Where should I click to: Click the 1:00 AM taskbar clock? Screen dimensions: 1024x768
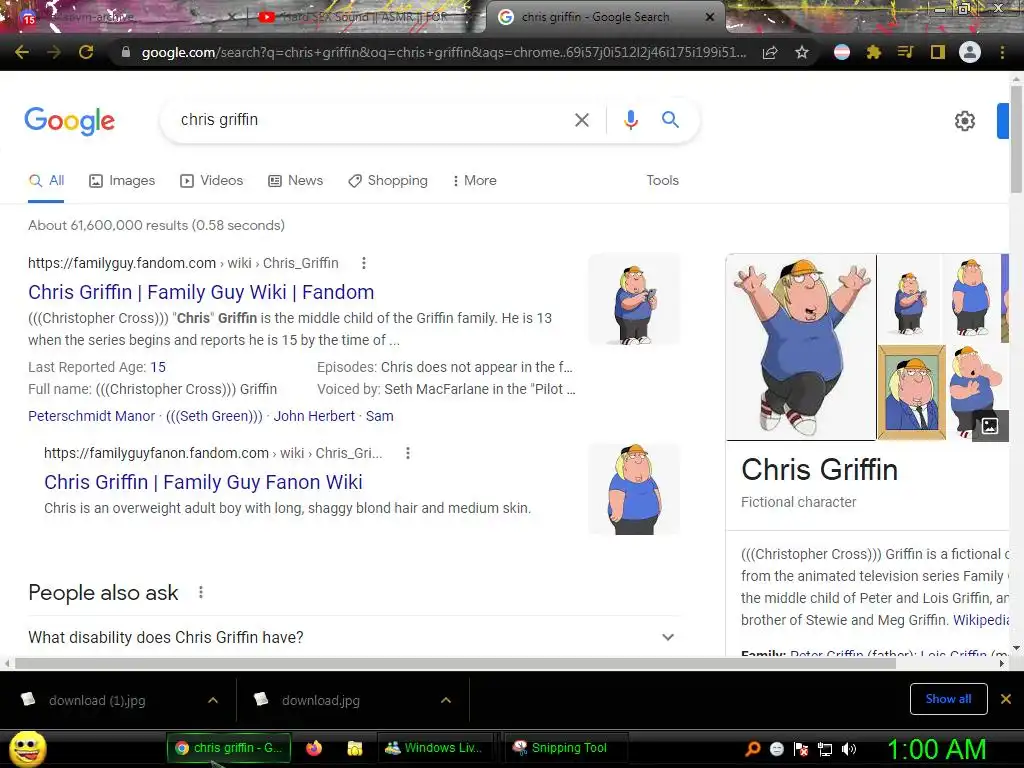click(x=937, y=750)
